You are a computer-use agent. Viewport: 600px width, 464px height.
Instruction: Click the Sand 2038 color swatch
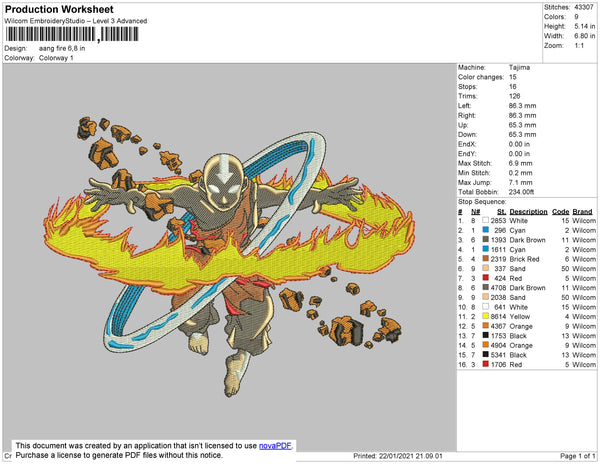[x=486, y=297]
